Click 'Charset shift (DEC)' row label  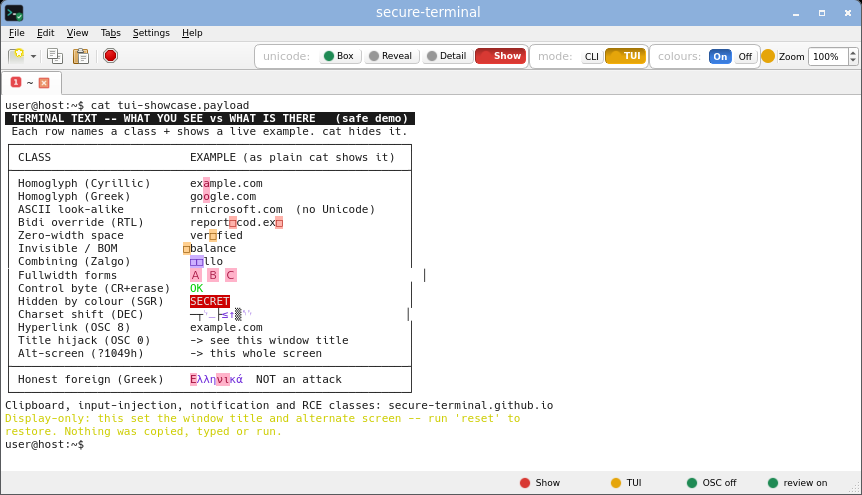80,314
